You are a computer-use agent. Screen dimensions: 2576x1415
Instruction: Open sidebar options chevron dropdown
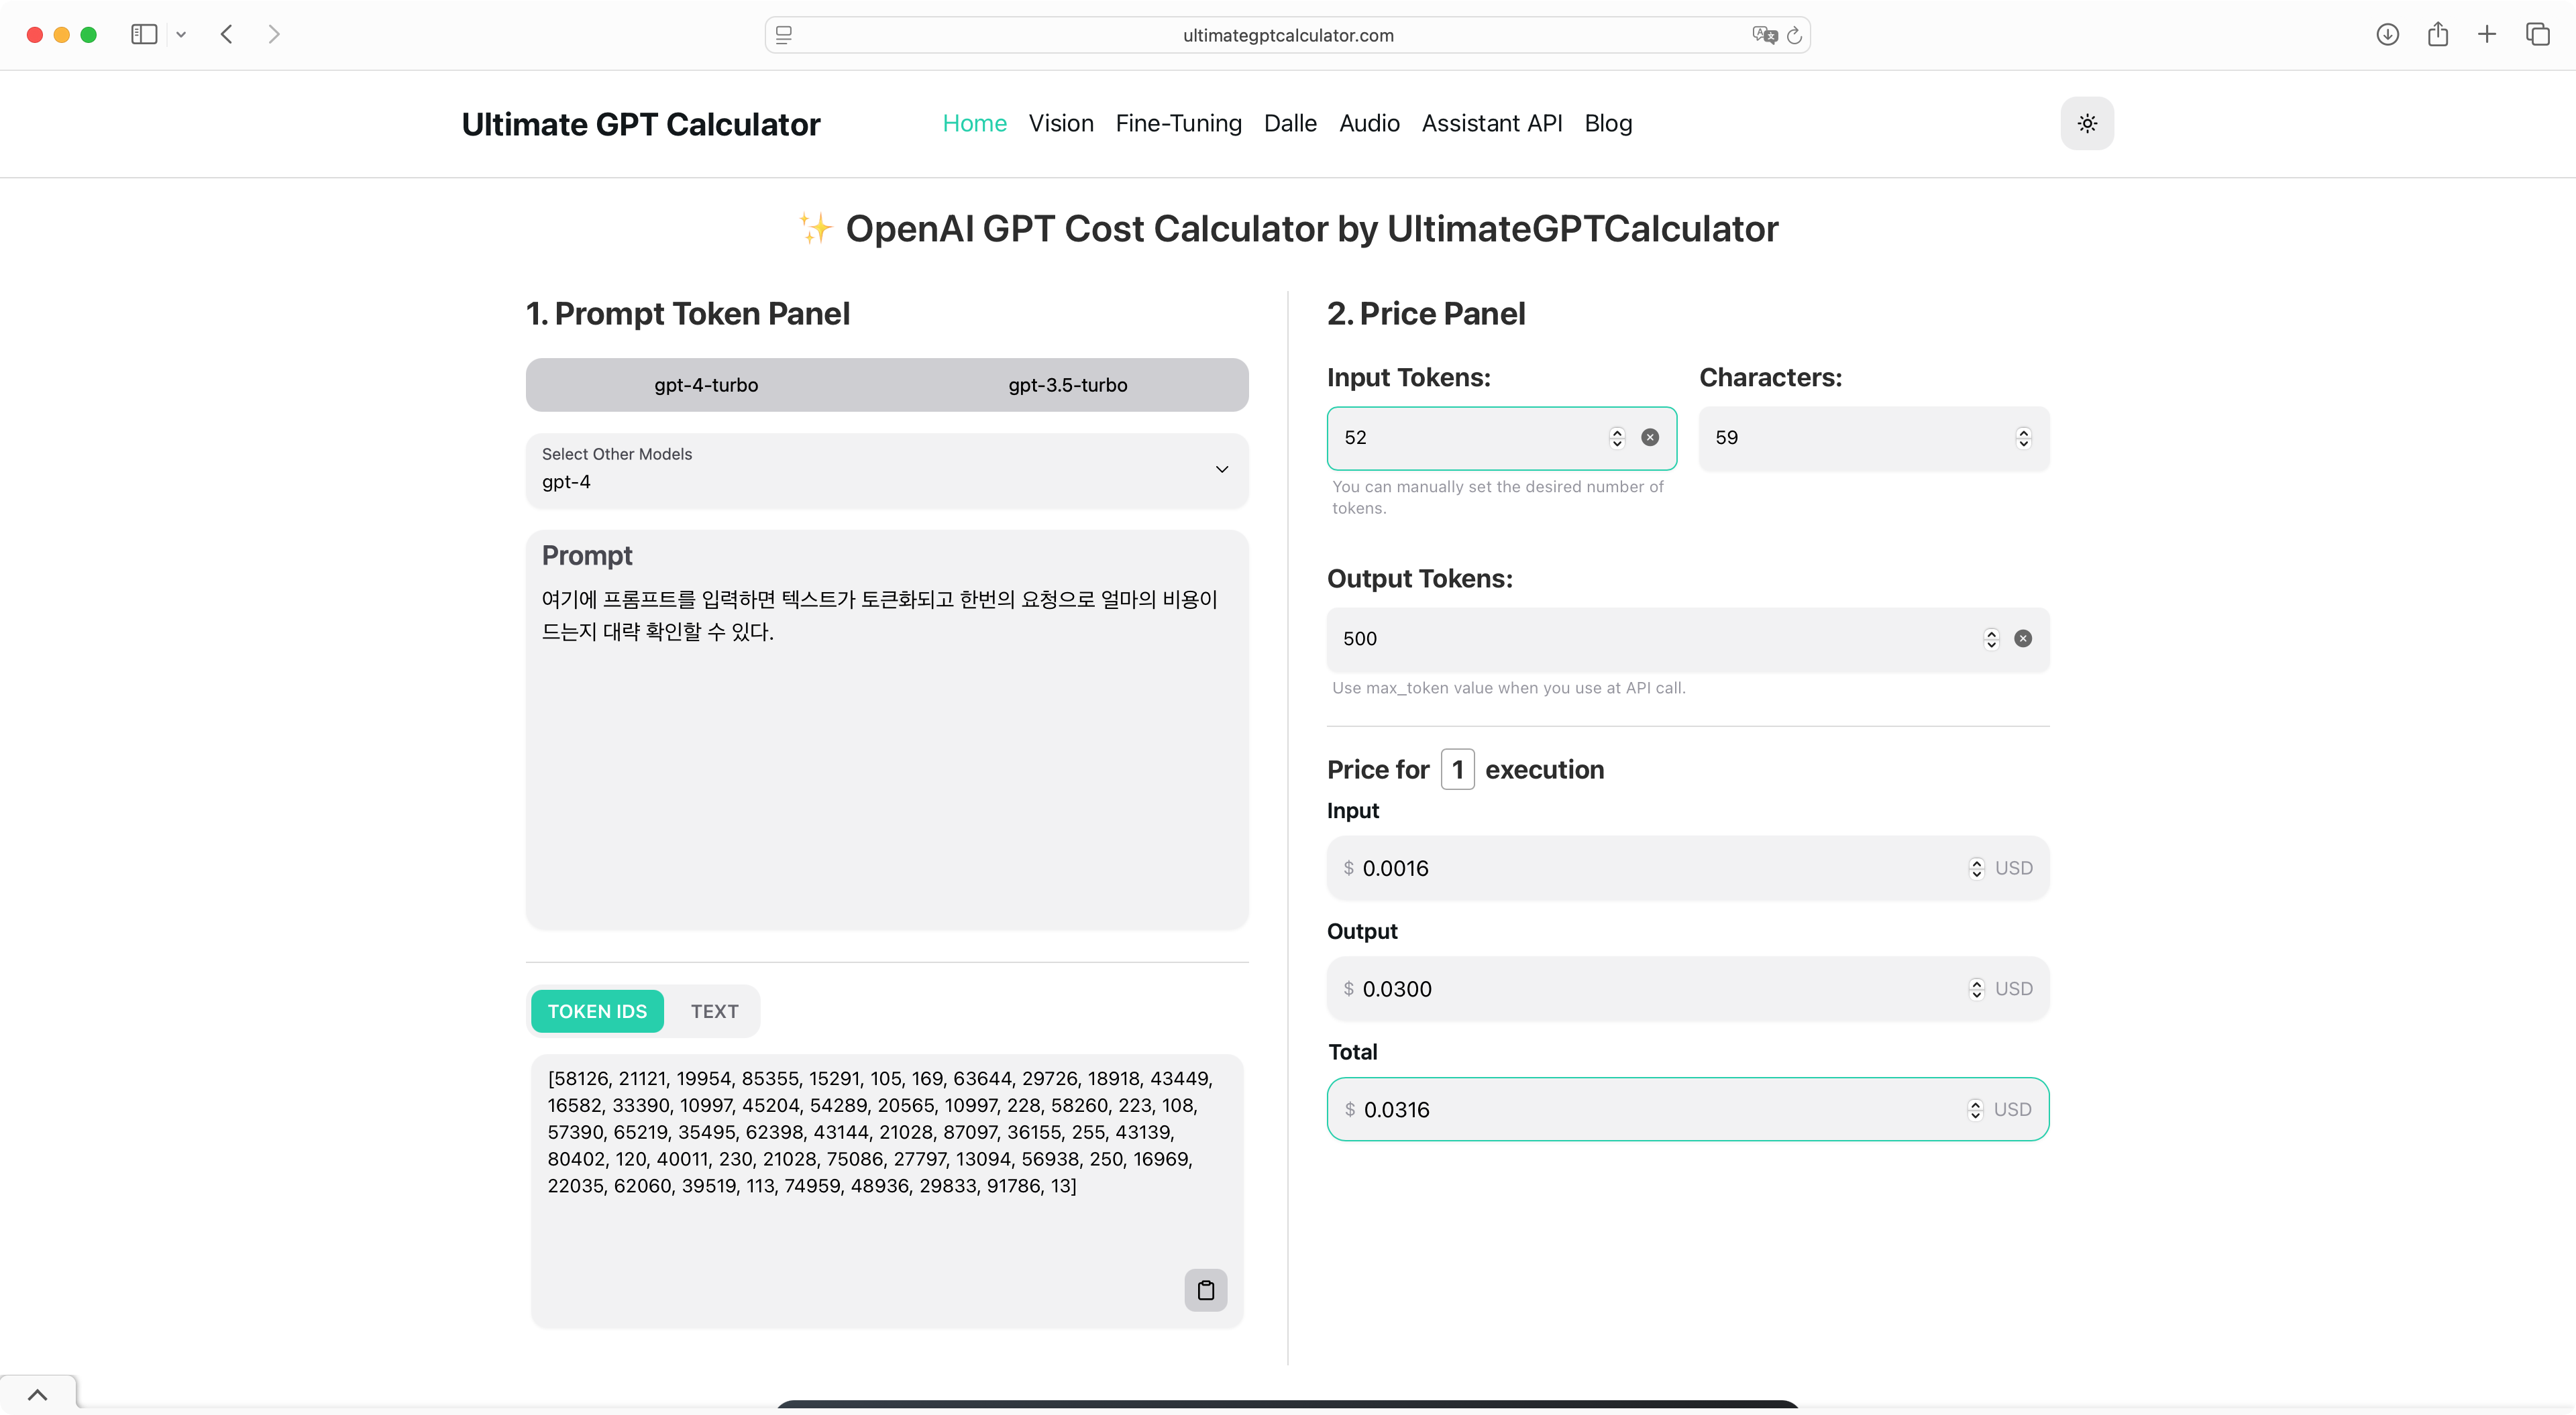click(181, 35)
